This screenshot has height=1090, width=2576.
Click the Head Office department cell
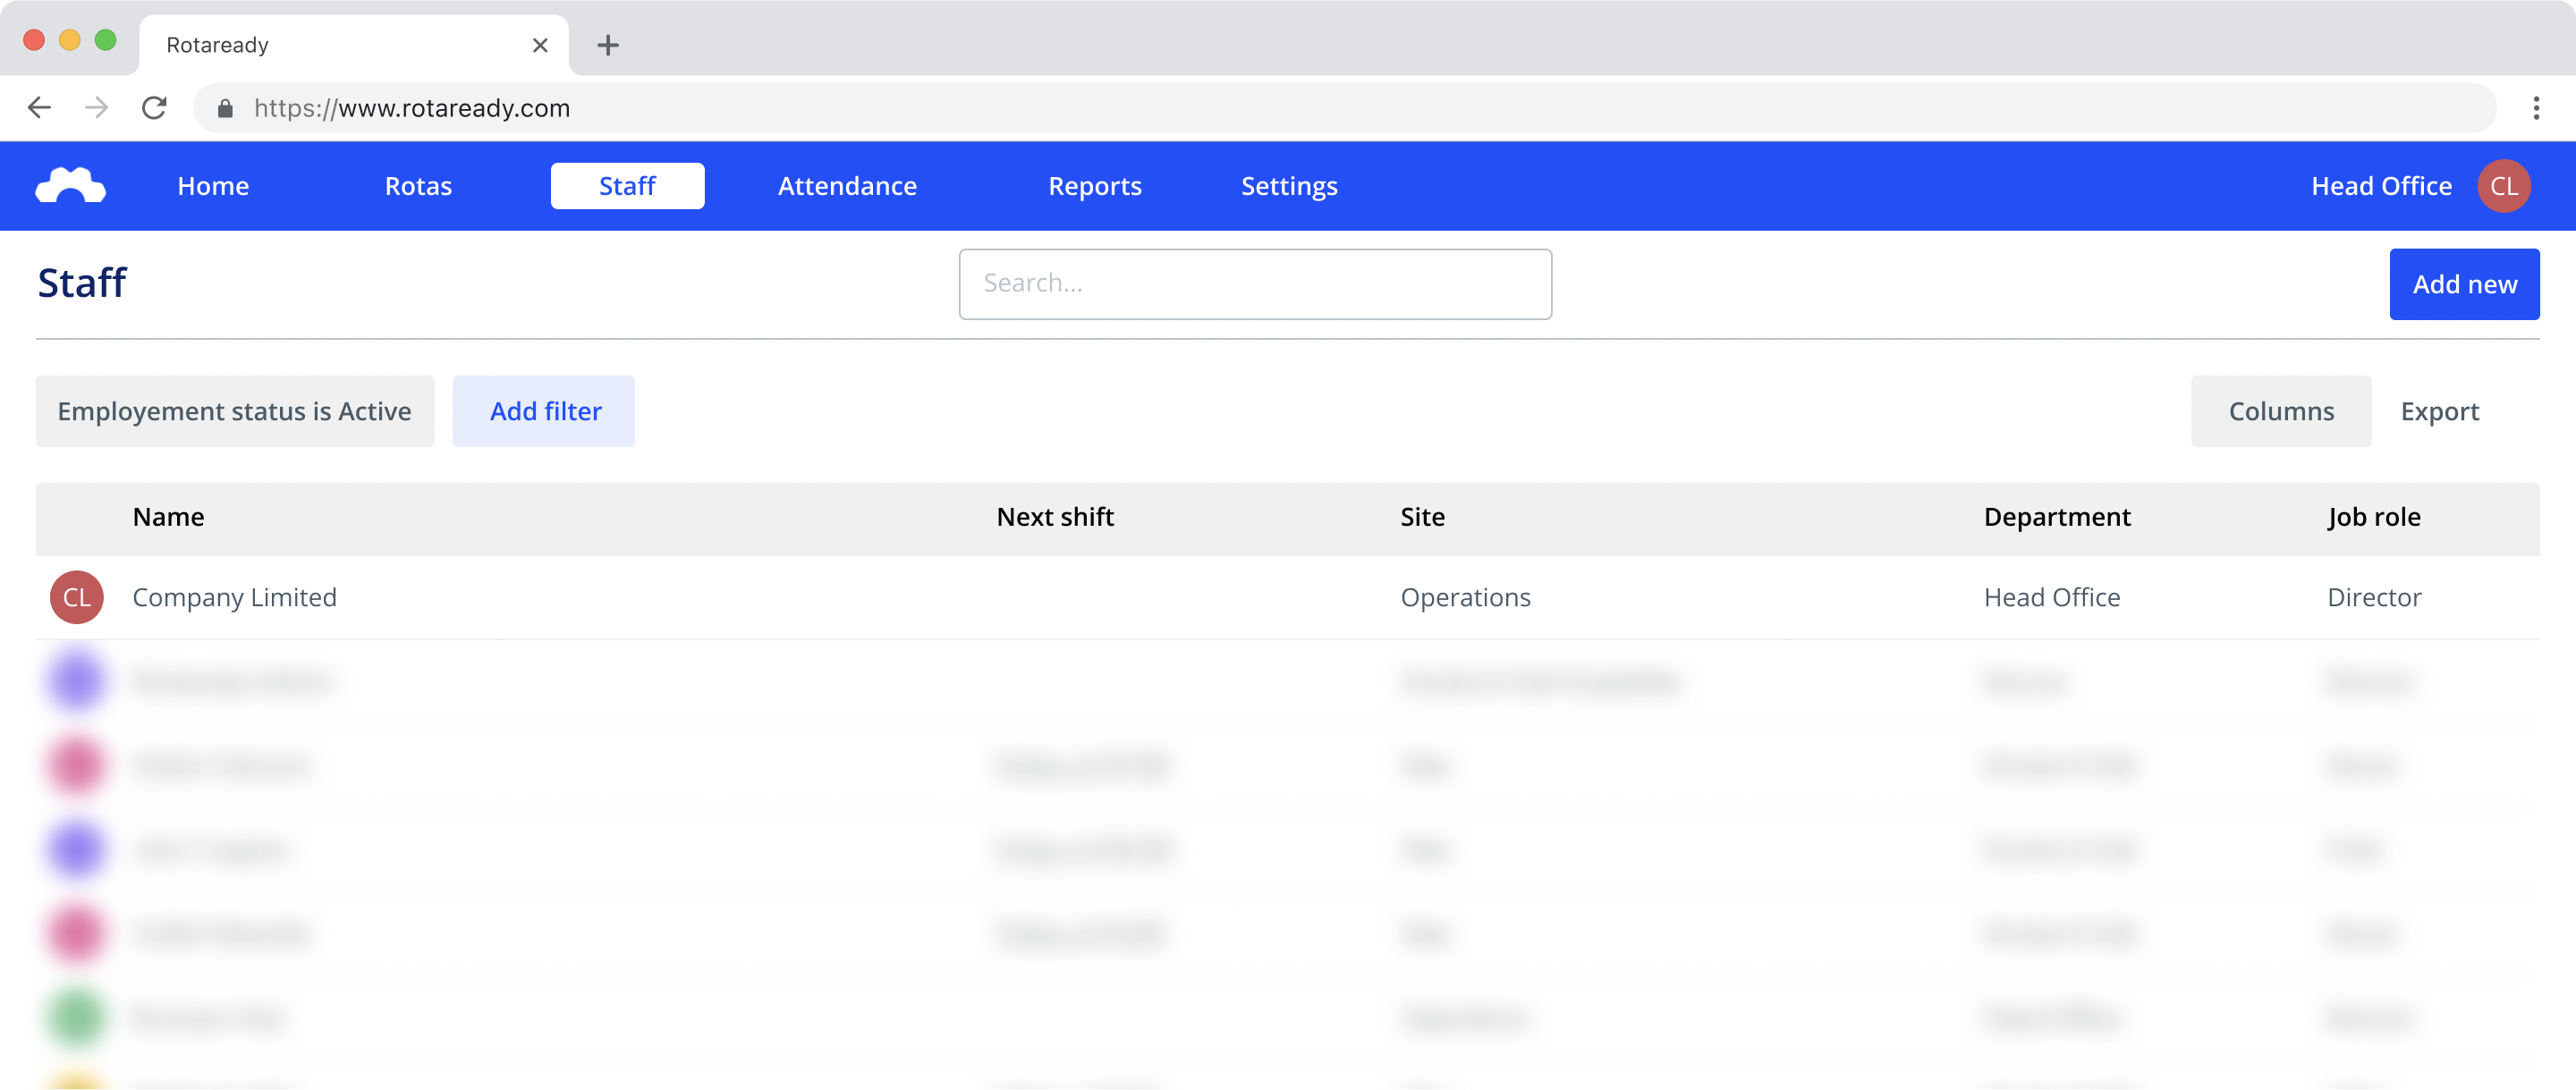tap(2051, 598)
